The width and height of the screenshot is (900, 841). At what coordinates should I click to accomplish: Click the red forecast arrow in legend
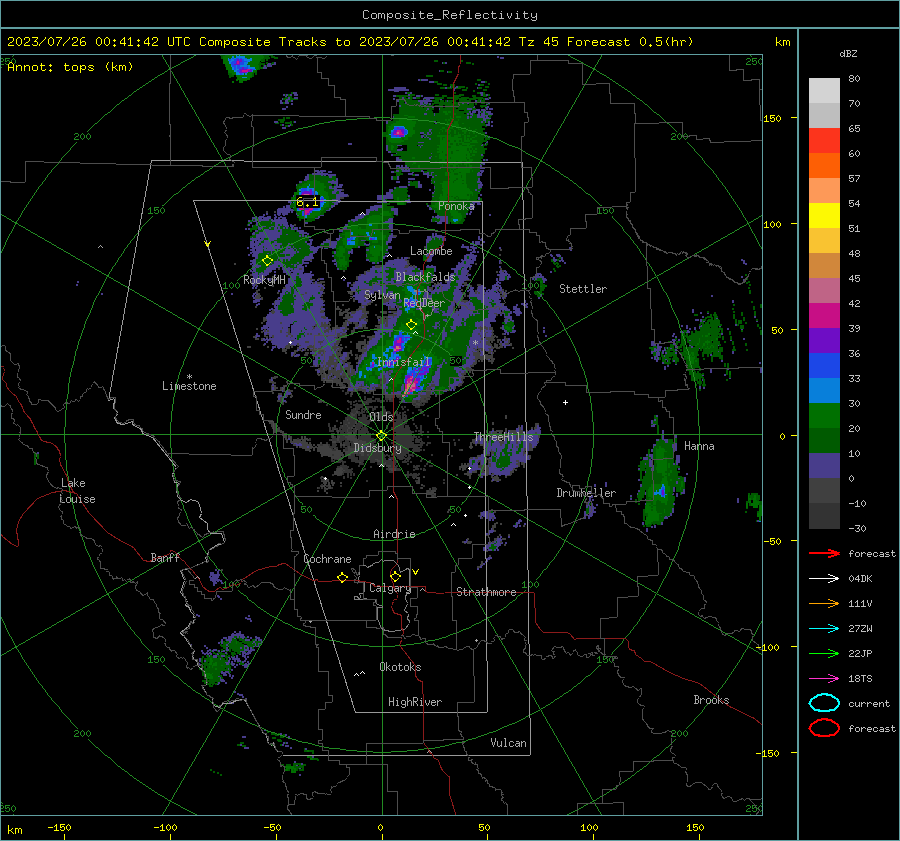tap(824, 553)
